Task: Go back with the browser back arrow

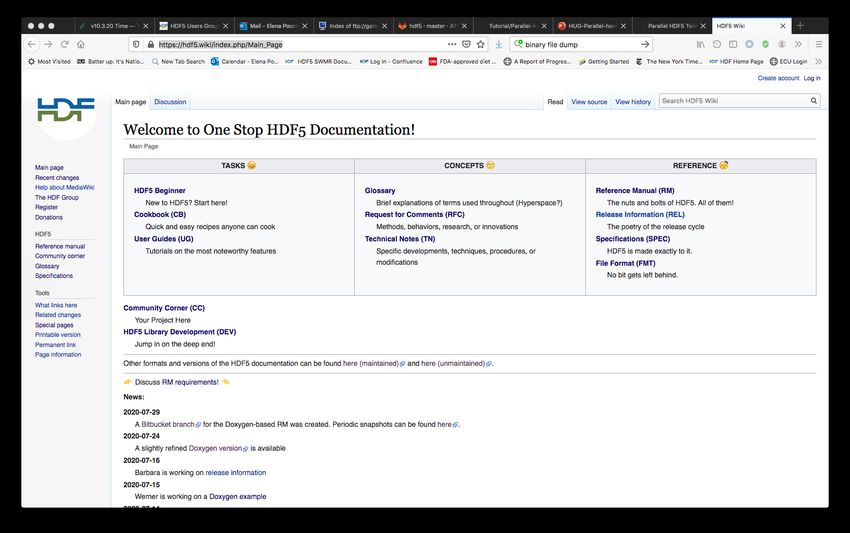Action: tap(32, 44)
